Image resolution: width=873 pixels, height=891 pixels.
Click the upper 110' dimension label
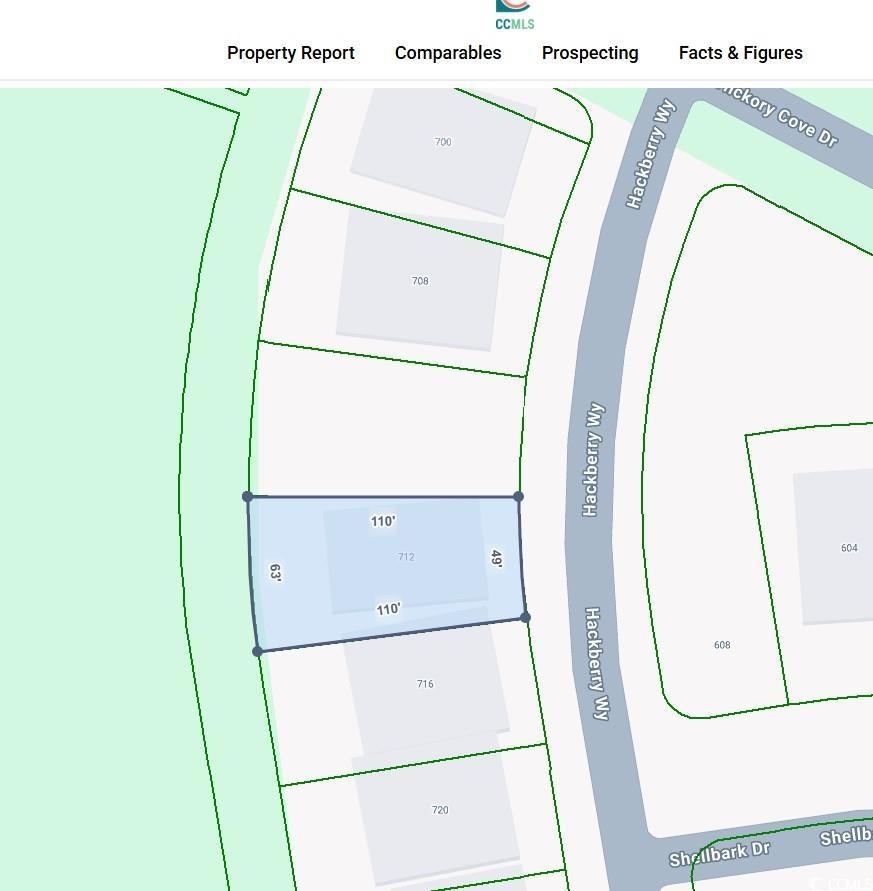point(383,521)
